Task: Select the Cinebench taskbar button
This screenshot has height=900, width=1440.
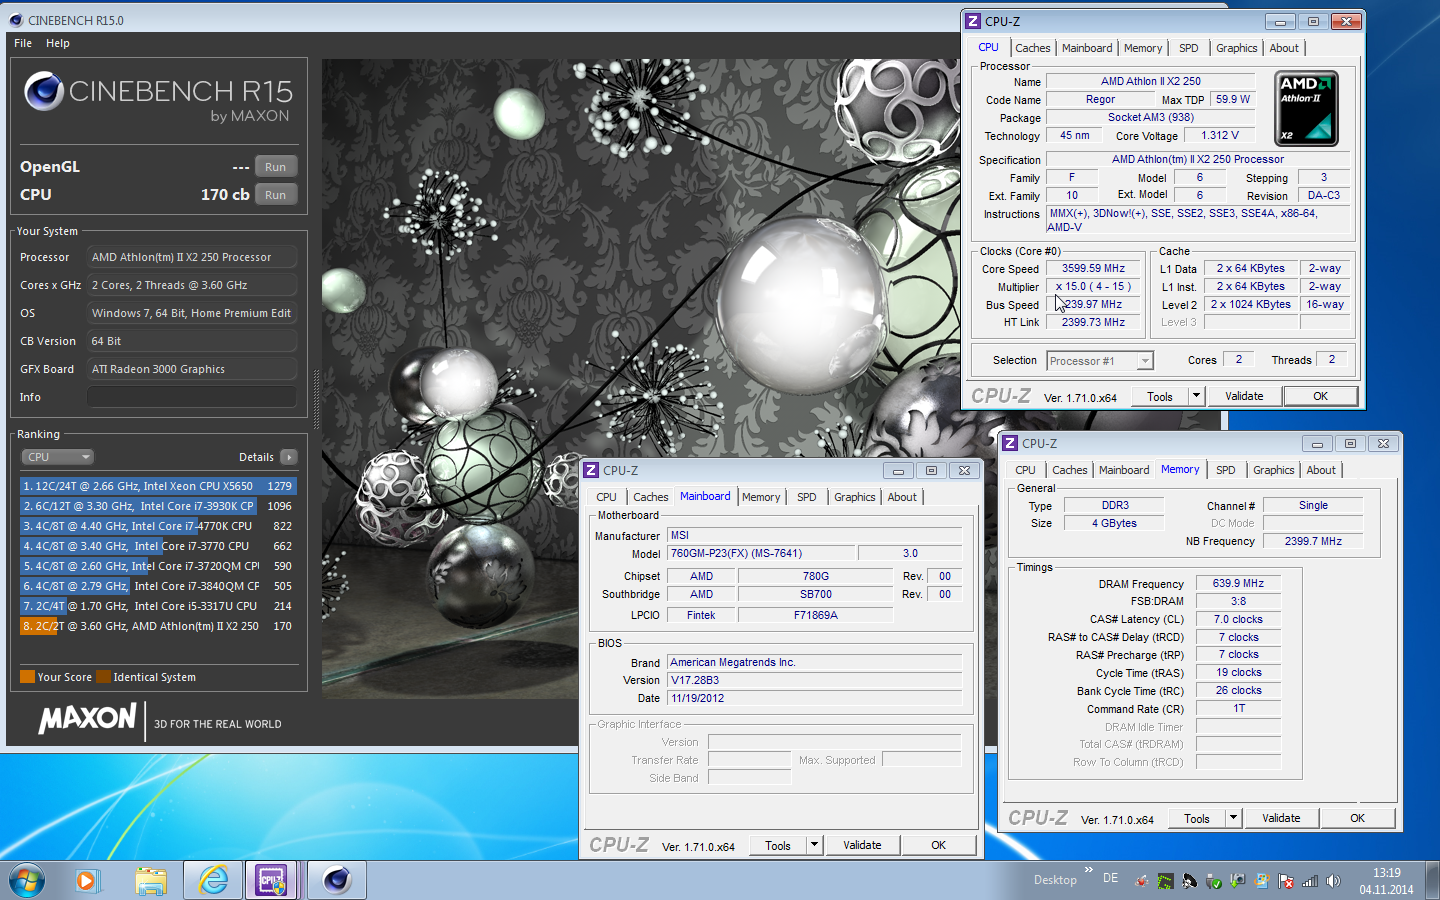Action: click(x=336, y=880)
